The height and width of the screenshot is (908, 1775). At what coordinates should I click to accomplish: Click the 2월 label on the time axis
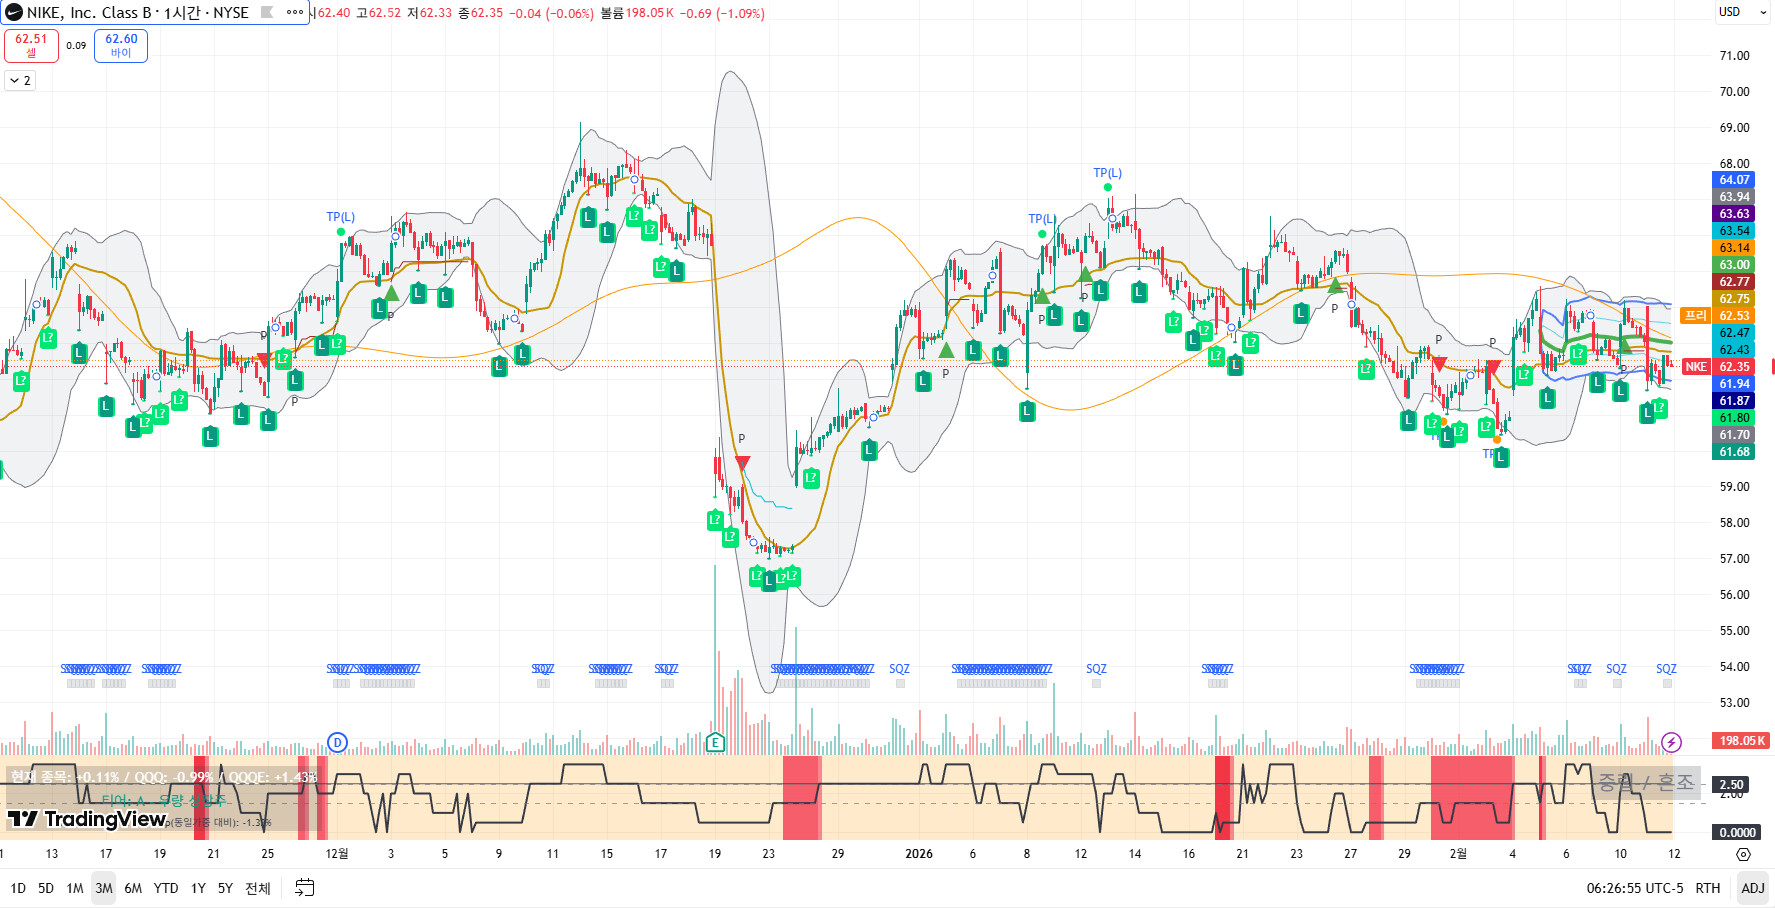(1458, 854)
